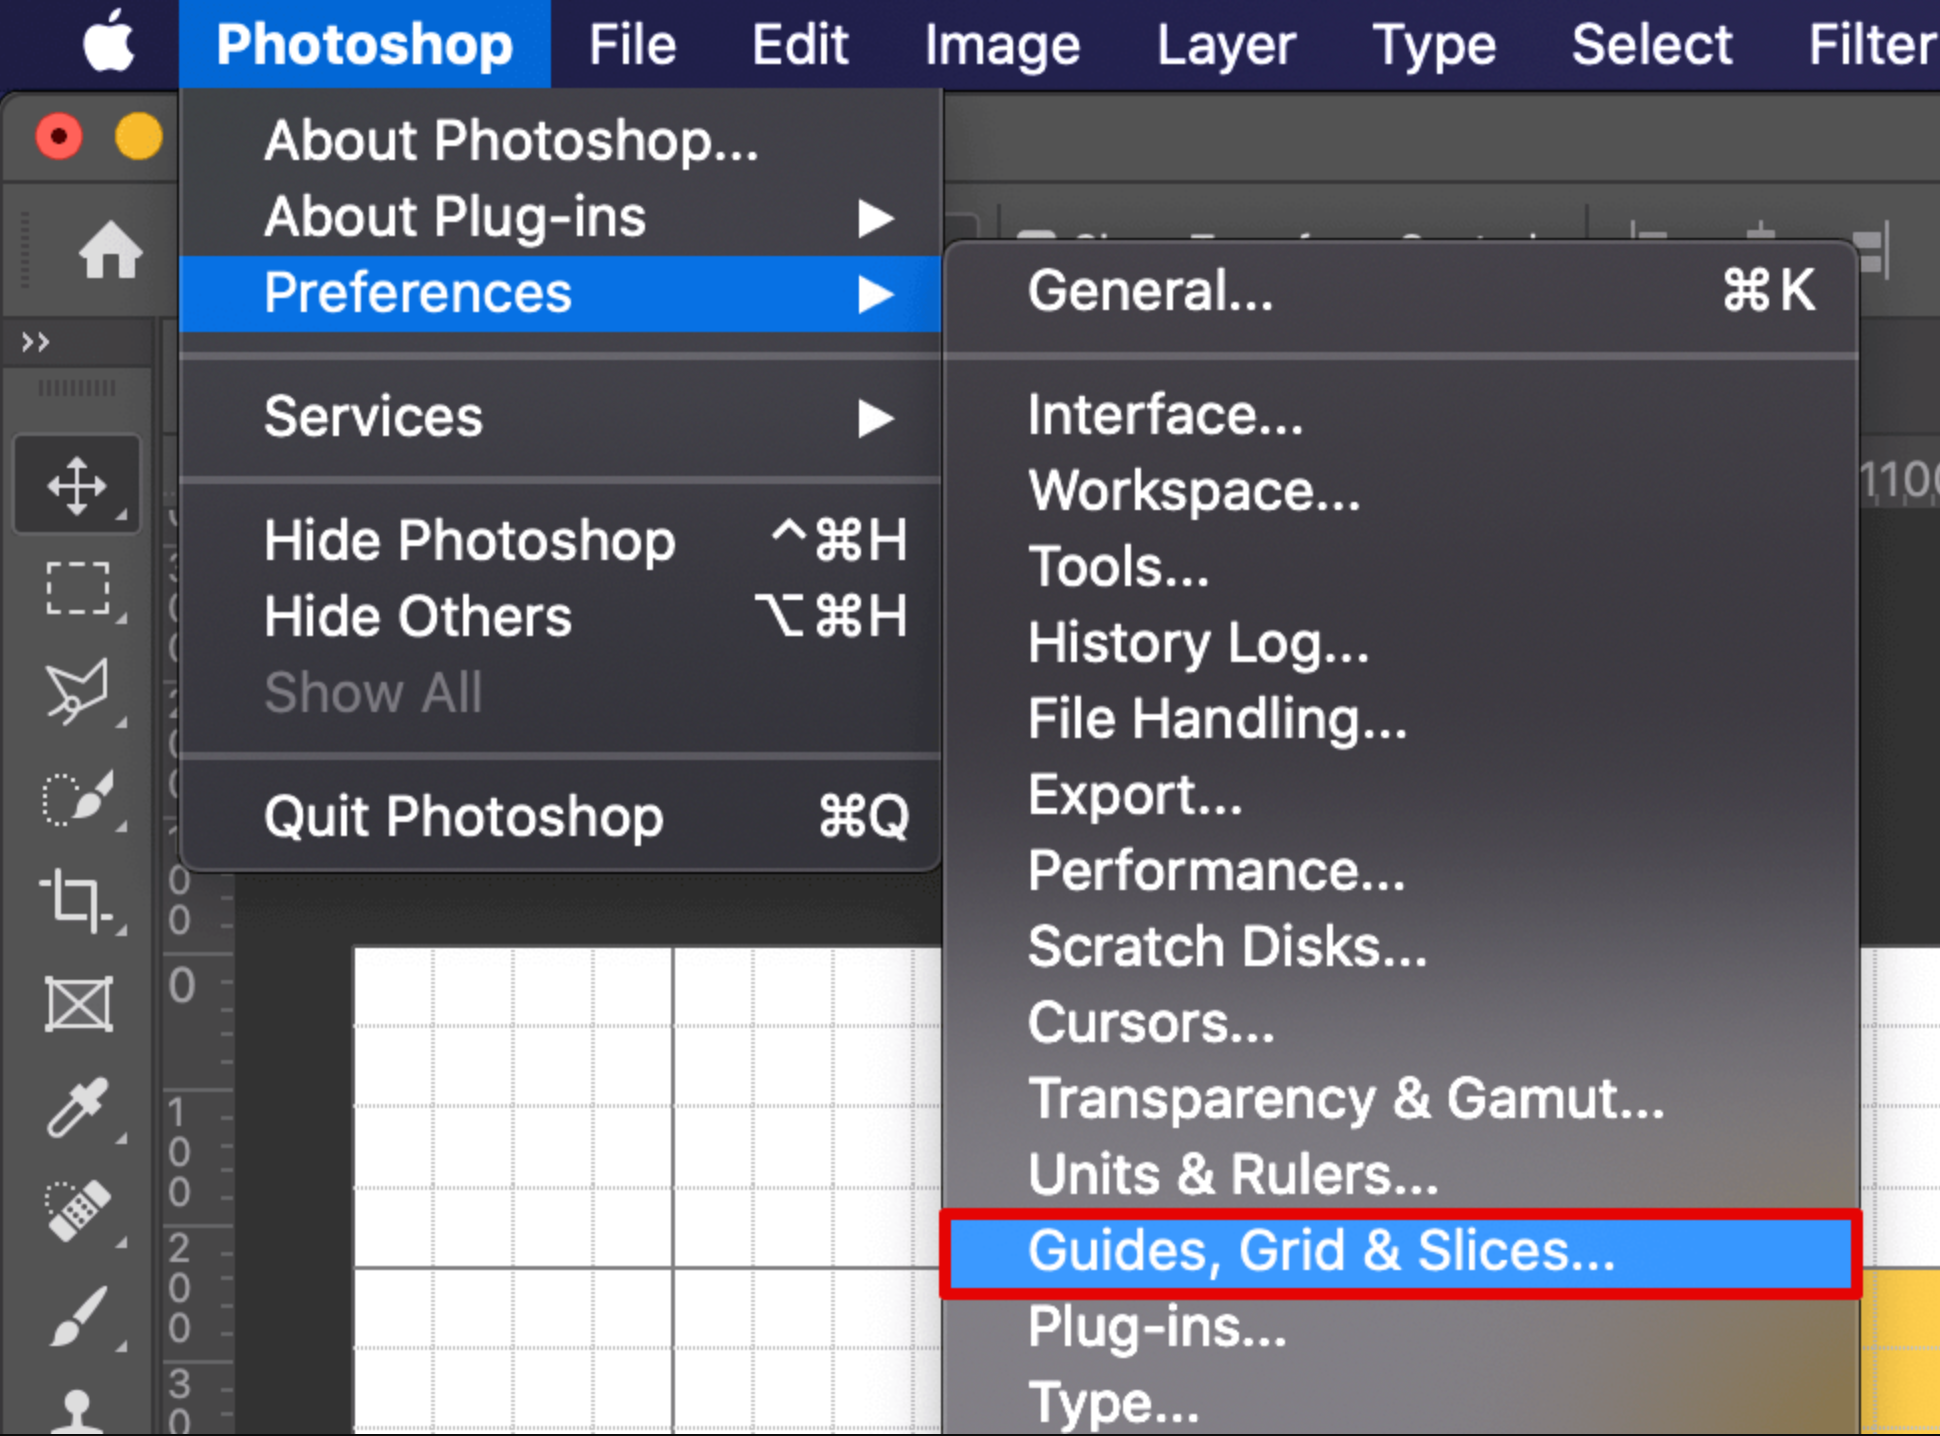The image size is (1940, 1436).
Task: Open the Photoshop Home screen
Action: [x=110, y=250]
